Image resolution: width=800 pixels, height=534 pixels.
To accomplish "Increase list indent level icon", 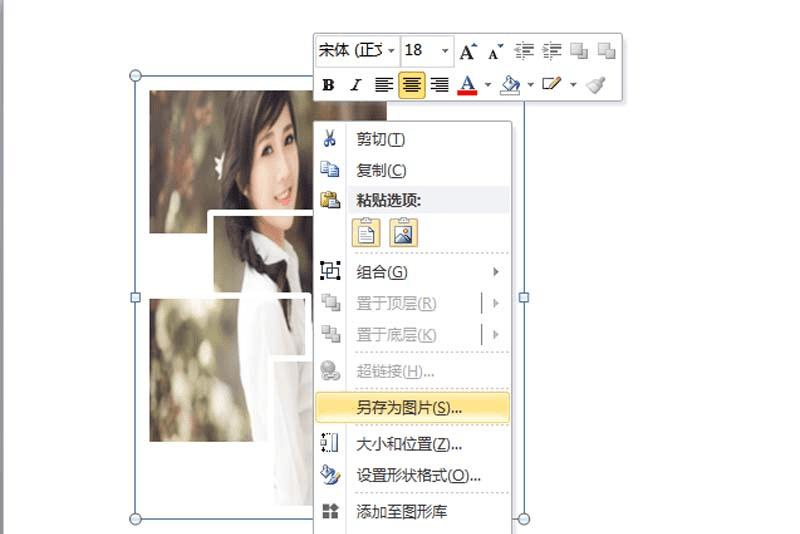I will (552, 51).
